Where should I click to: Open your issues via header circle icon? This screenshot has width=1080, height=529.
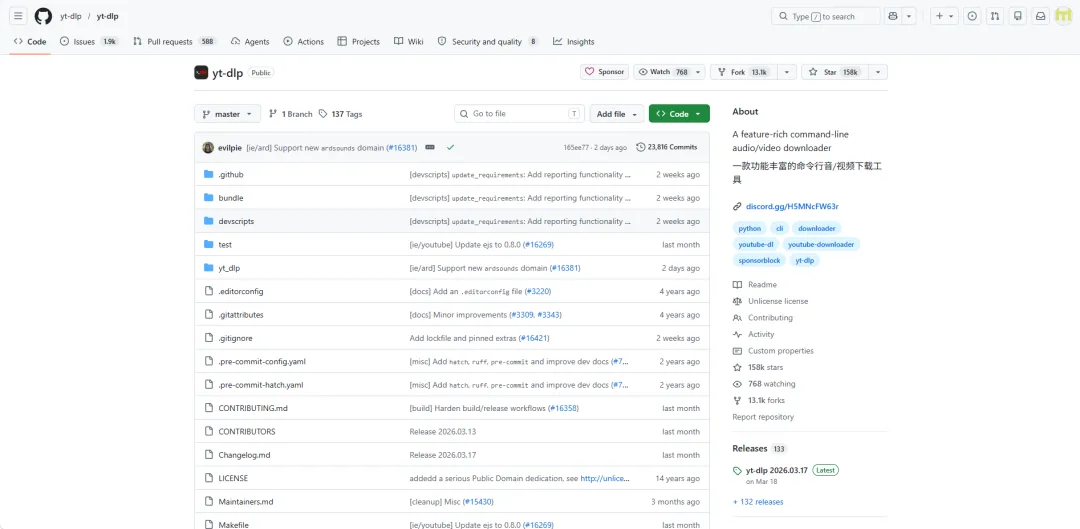point(972,16)
